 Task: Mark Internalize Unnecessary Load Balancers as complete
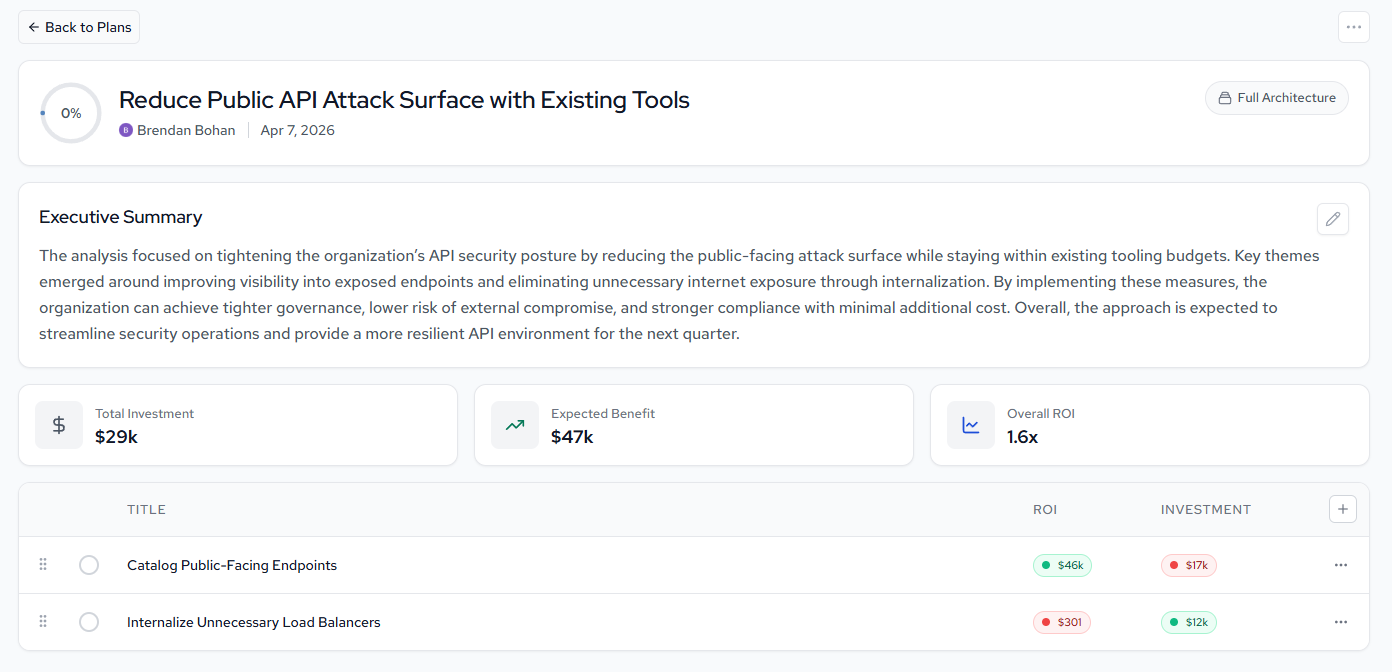(89, 622)
